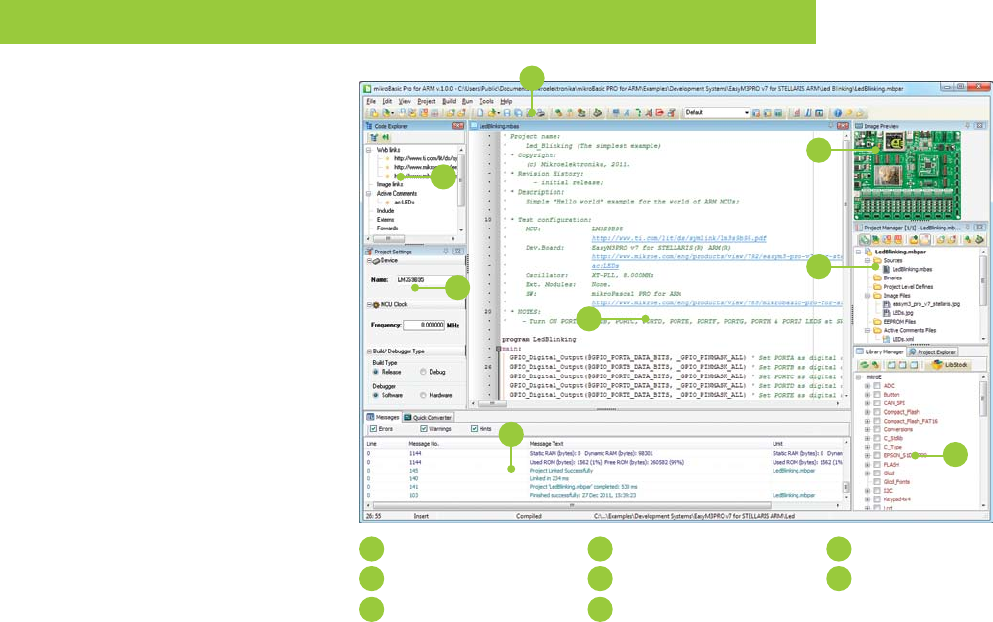Click Code Explorer expand-all icon
This screenshot has height=622, width=993.
pyautogui.click(x=374, y=137)
